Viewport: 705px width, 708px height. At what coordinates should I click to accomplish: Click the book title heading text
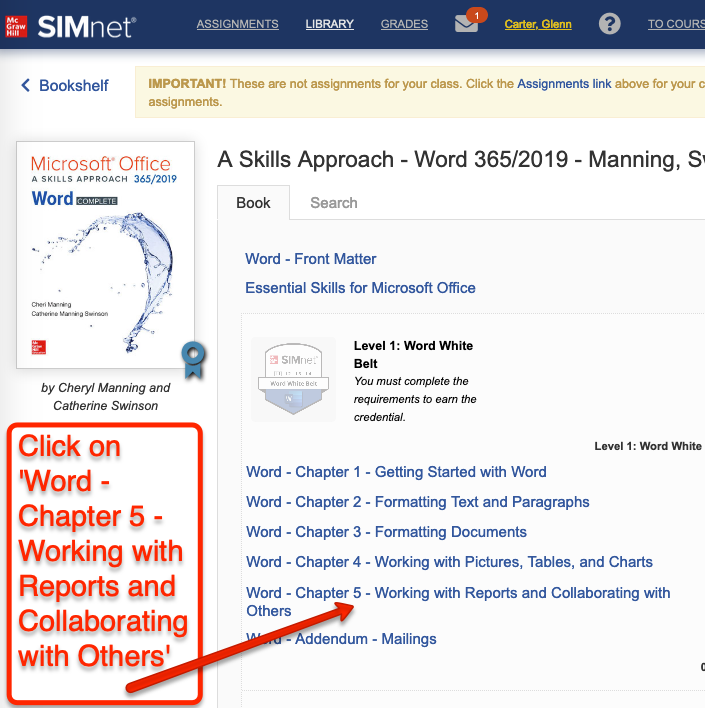[x=461, y=159]
